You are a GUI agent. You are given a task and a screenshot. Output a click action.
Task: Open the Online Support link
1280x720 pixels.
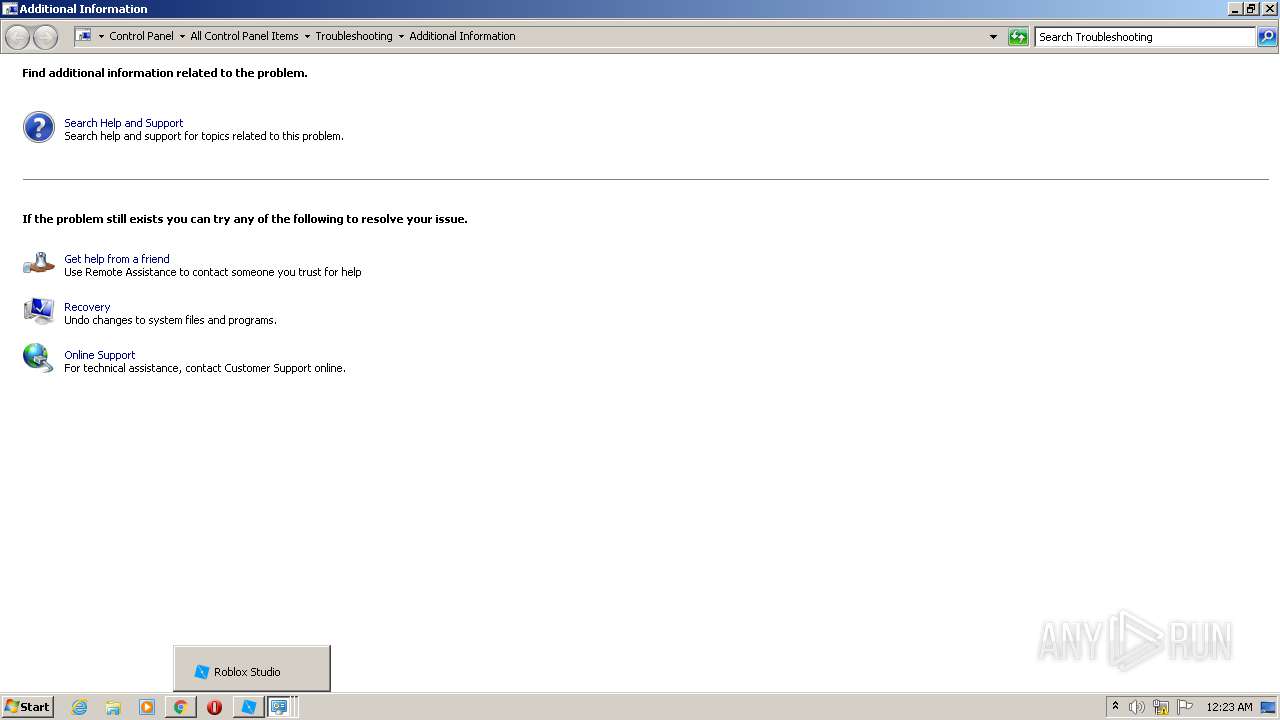(100, 355)
